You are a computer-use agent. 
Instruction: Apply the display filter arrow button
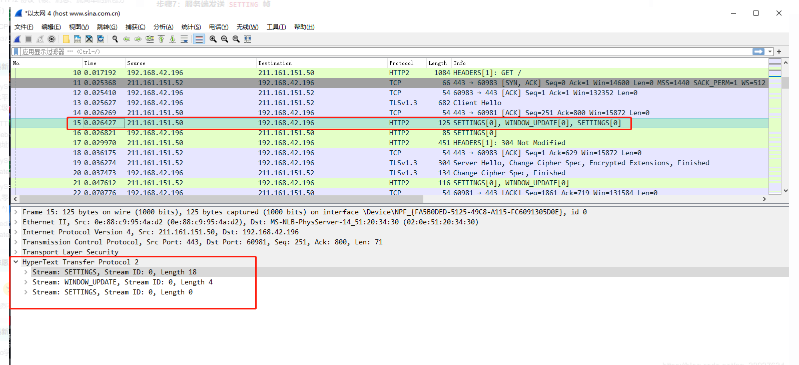759,51
